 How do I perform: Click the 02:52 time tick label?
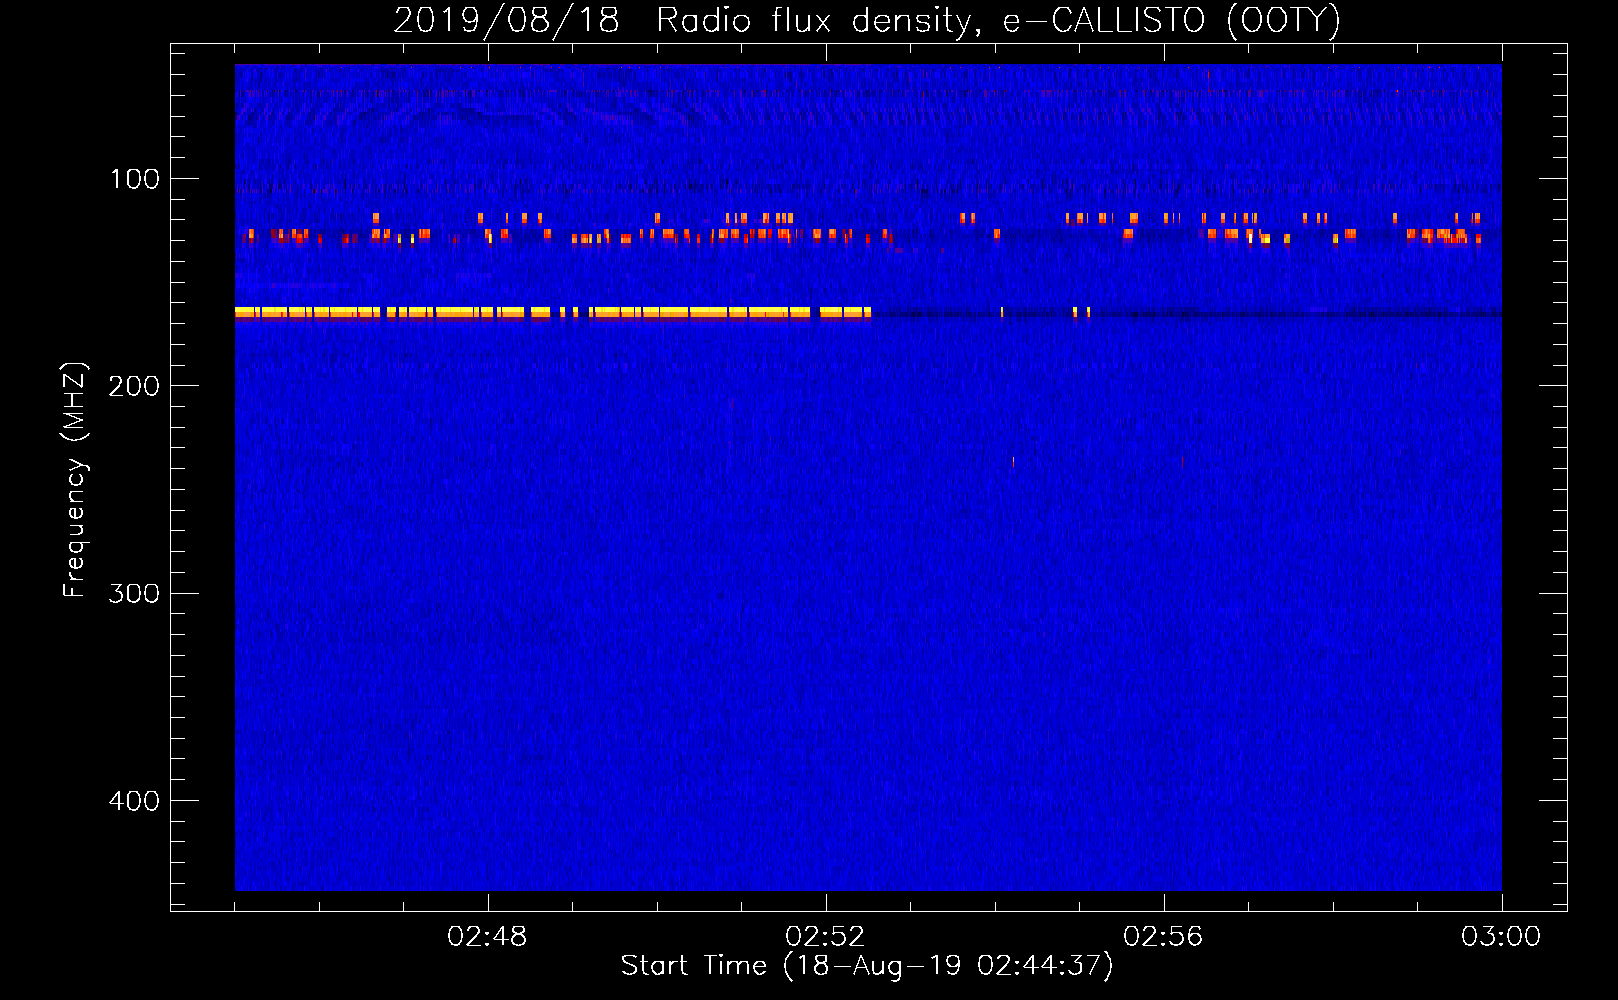click(825, 937)
